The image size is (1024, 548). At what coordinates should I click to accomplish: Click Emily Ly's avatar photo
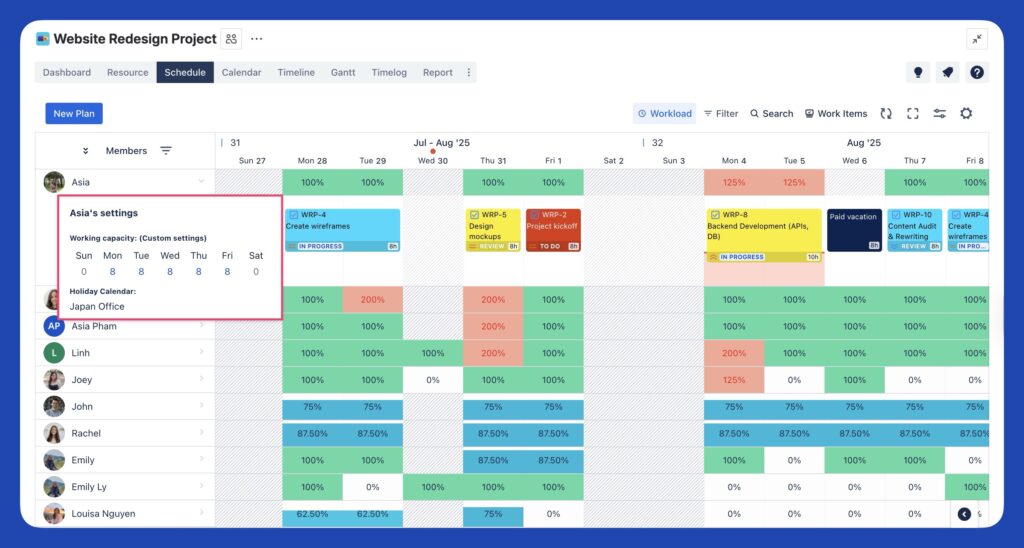[54, 487]
